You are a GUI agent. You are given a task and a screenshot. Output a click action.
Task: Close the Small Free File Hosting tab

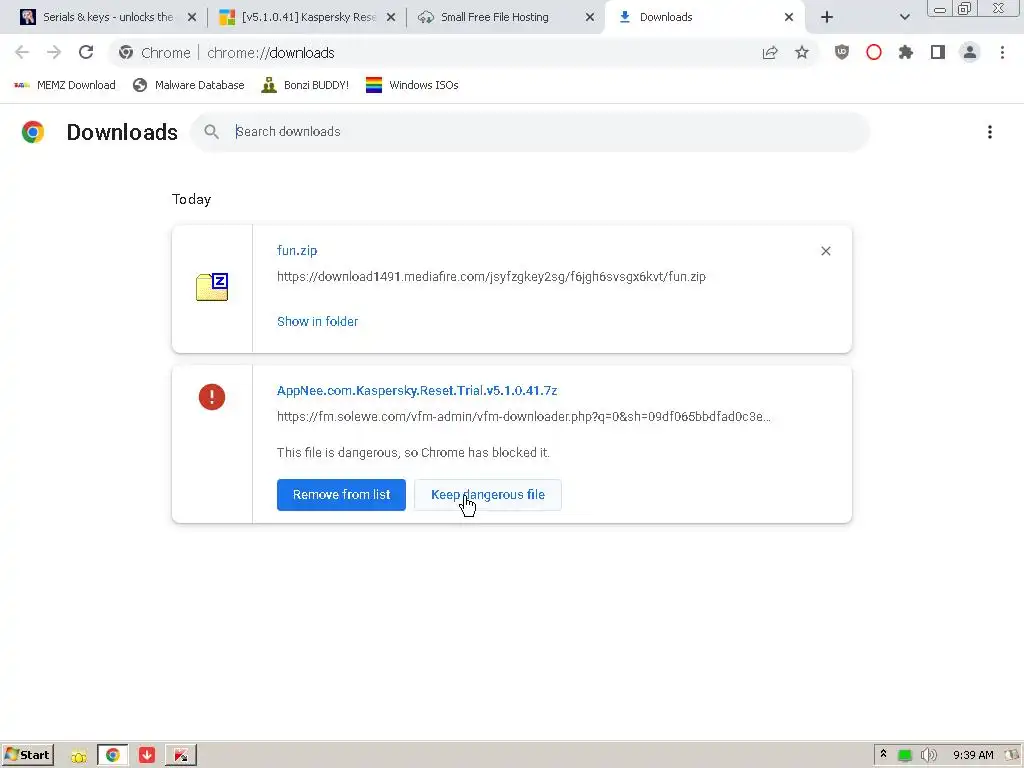click(x=590, y=17)
